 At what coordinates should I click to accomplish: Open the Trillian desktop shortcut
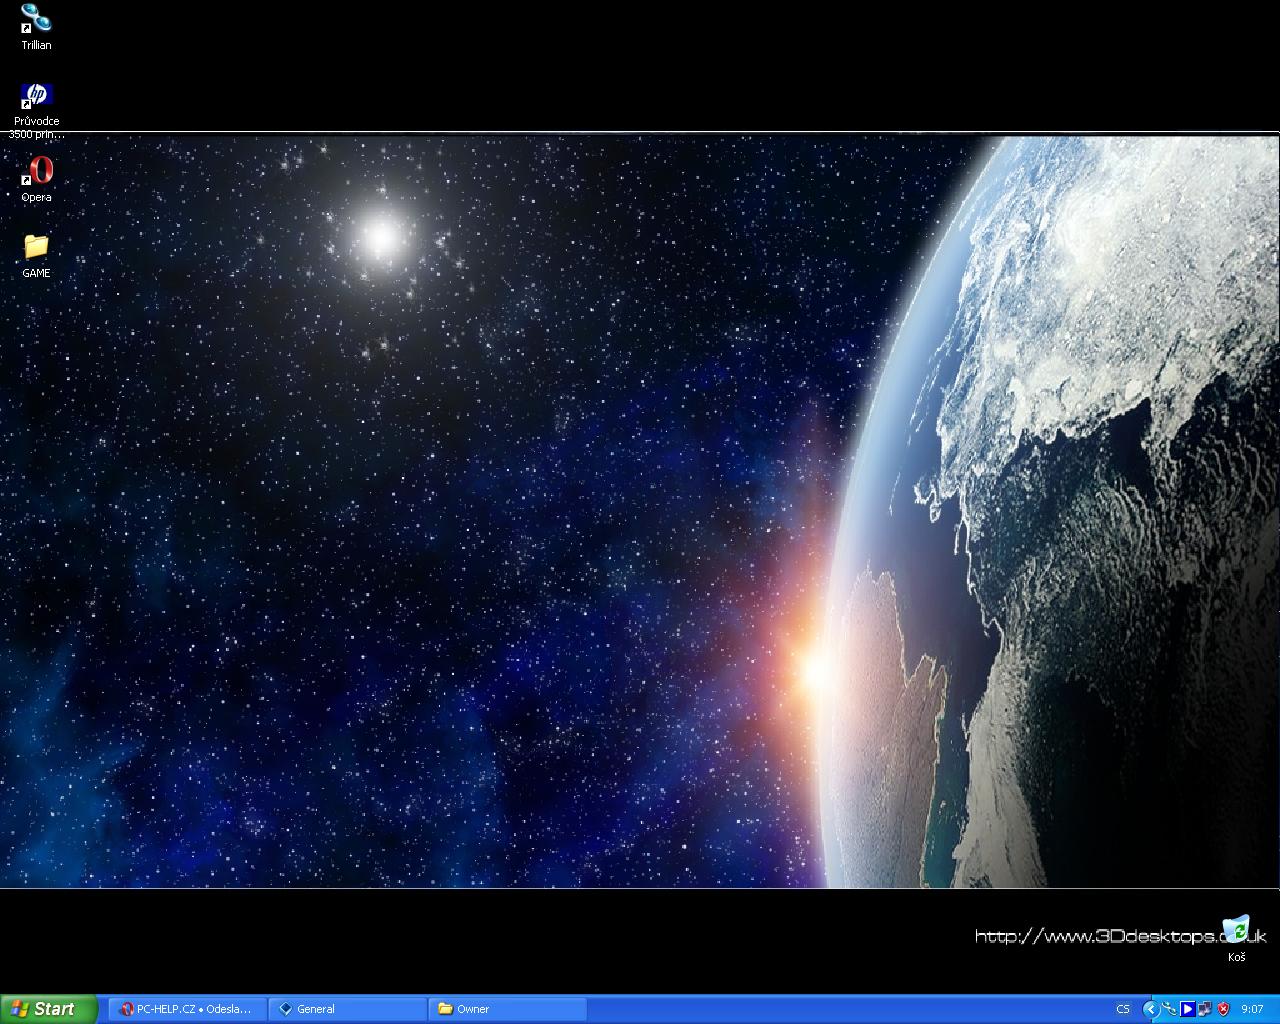[x=36, y=19]
